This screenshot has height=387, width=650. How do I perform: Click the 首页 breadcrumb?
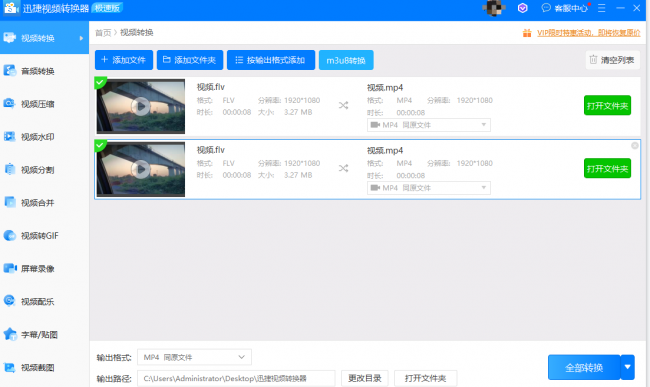point(103,33)
